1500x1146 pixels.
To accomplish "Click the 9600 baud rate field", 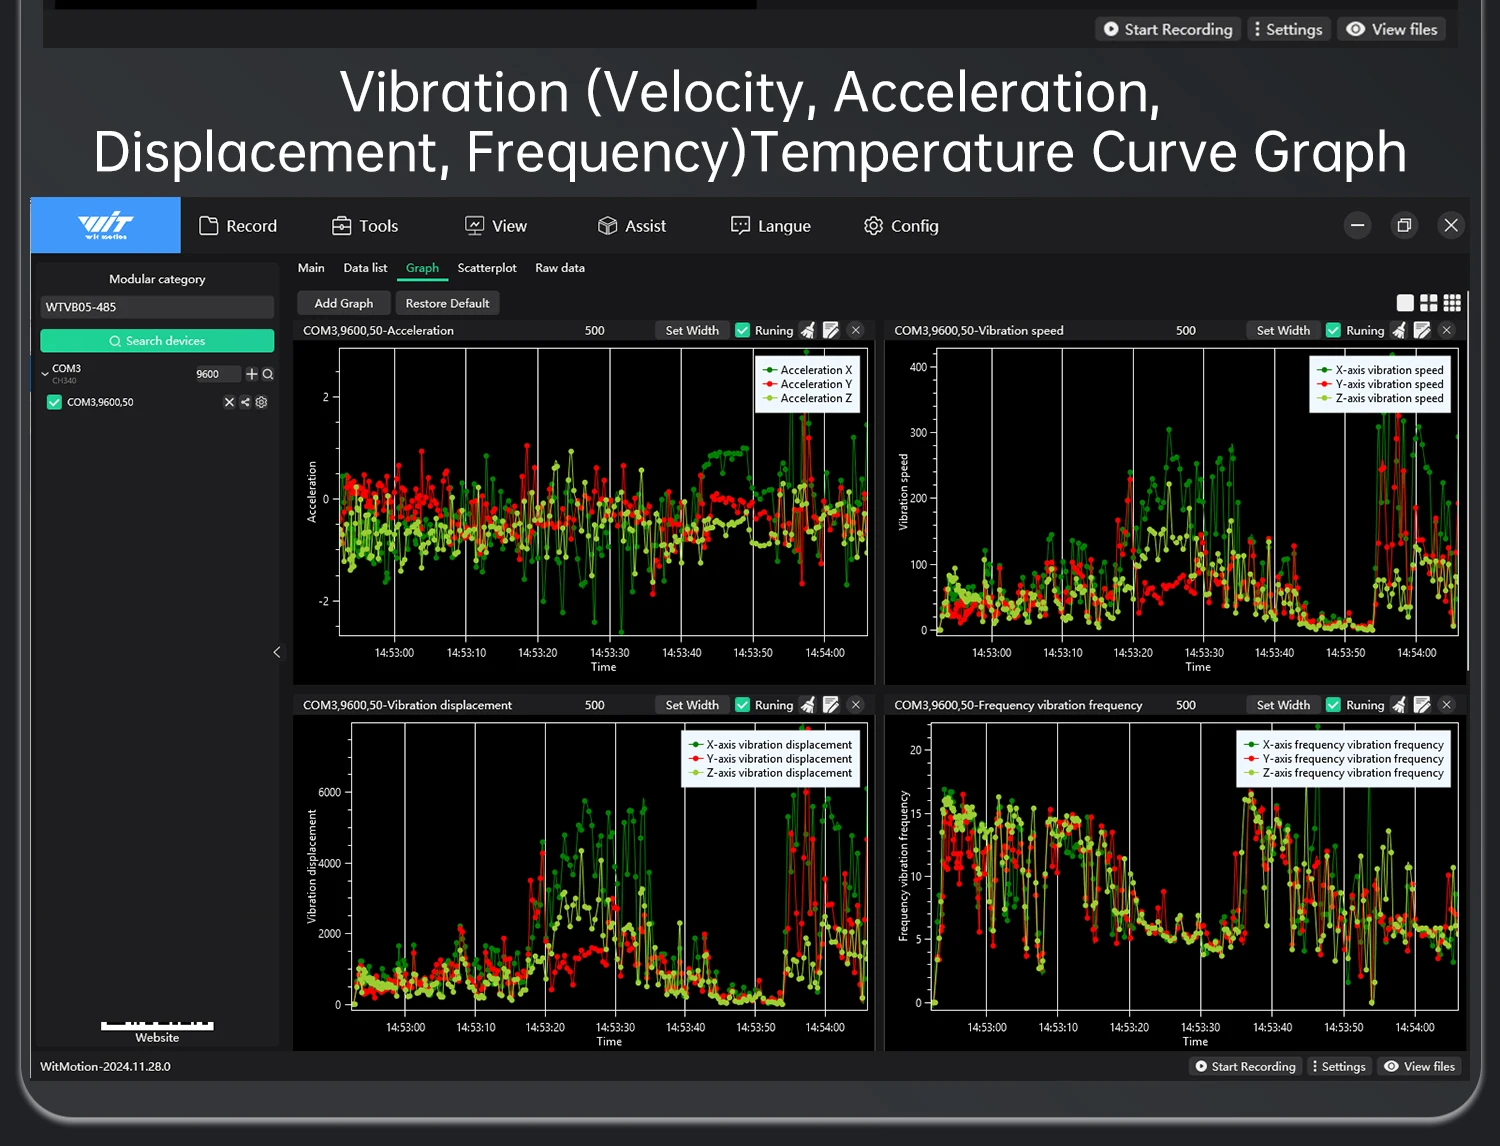I will point(216,374).
